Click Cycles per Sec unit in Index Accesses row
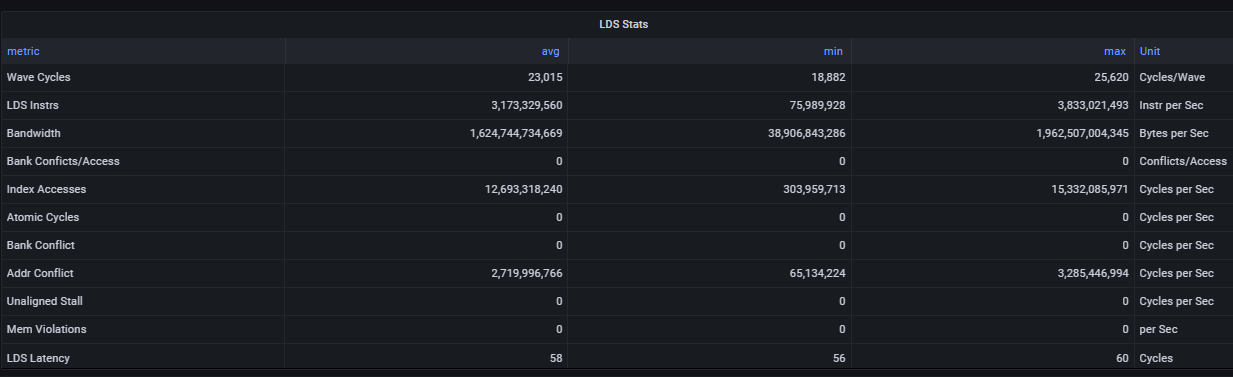Image resolution: width=1233 pixels, height=377 pixels. coord(1176,189)
